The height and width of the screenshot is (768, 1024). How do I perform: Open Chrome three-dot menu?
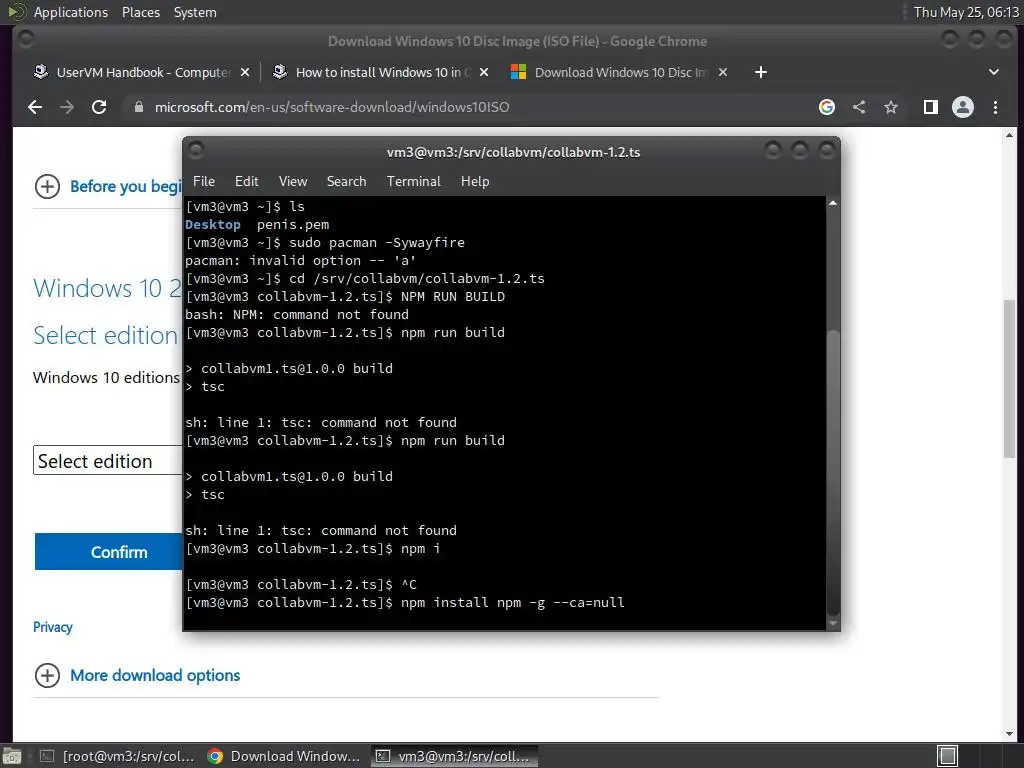[x=995, y=107]
